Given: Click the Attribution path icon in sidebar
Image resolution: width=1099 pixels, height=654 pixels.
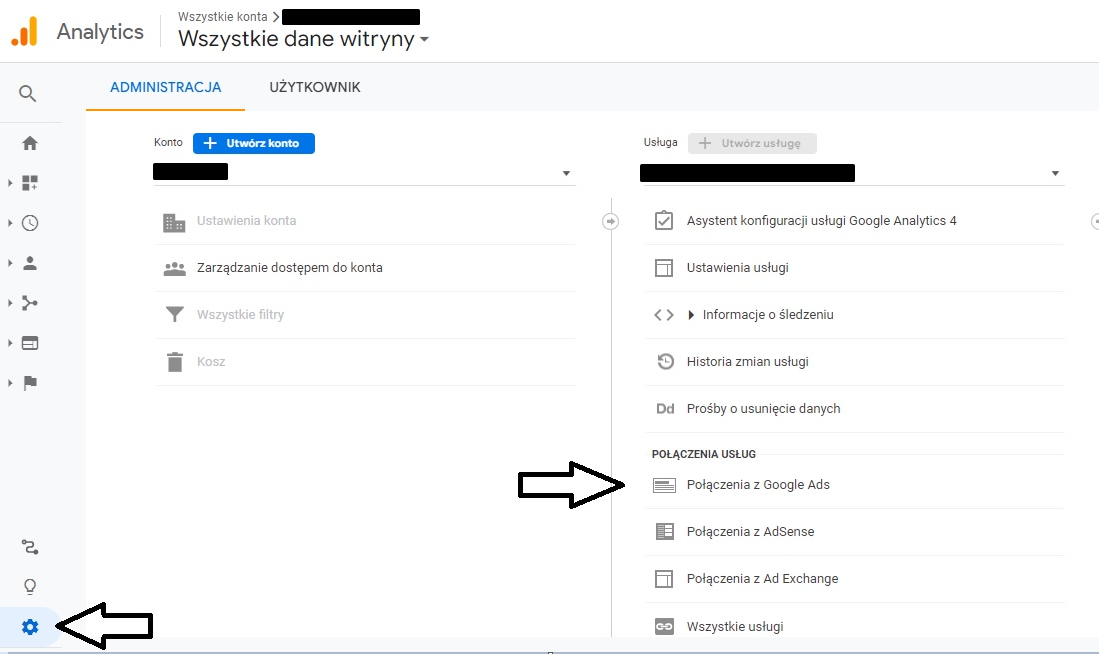Looking at the screenshot, I should point(30,547).
